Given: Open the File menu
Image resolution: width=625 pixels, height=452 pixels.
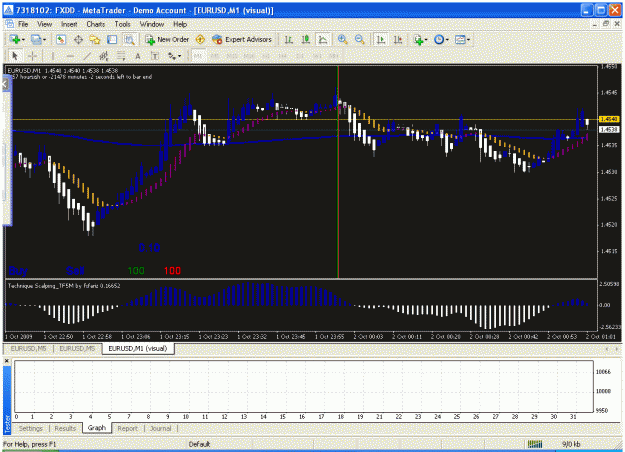Looking at the screenshot, I should pos(23,24).
